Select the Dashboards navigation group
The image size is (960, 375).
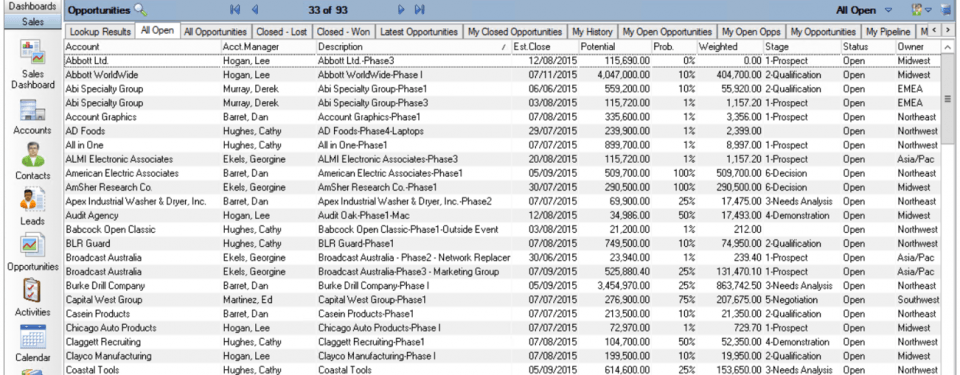(31, 6)
